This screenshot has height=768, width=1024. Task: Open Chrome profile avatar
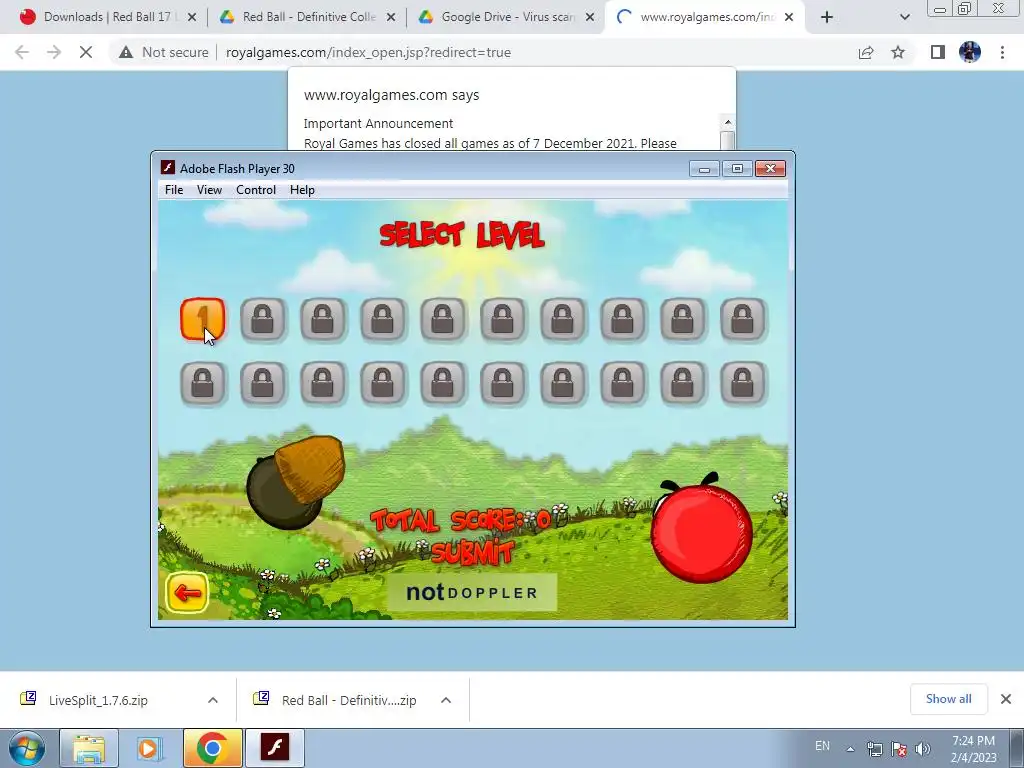970,52
